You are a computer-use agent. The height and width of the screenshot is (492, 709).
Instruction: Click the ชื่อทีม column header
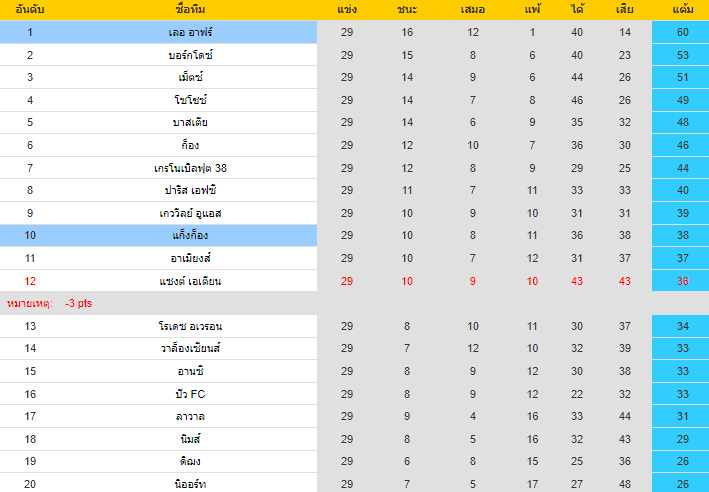click(190, 10)
